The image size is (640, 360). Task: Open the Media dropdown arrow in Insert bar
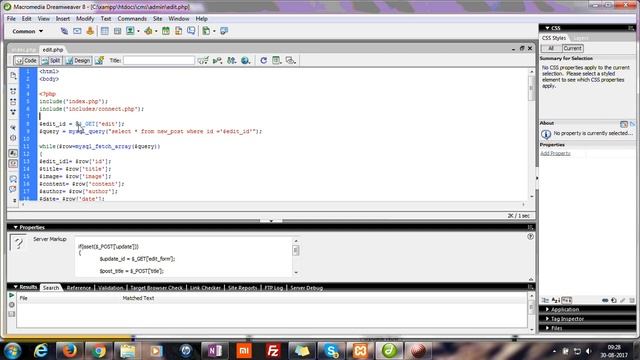pyautogui.click(x=156, y=31)
